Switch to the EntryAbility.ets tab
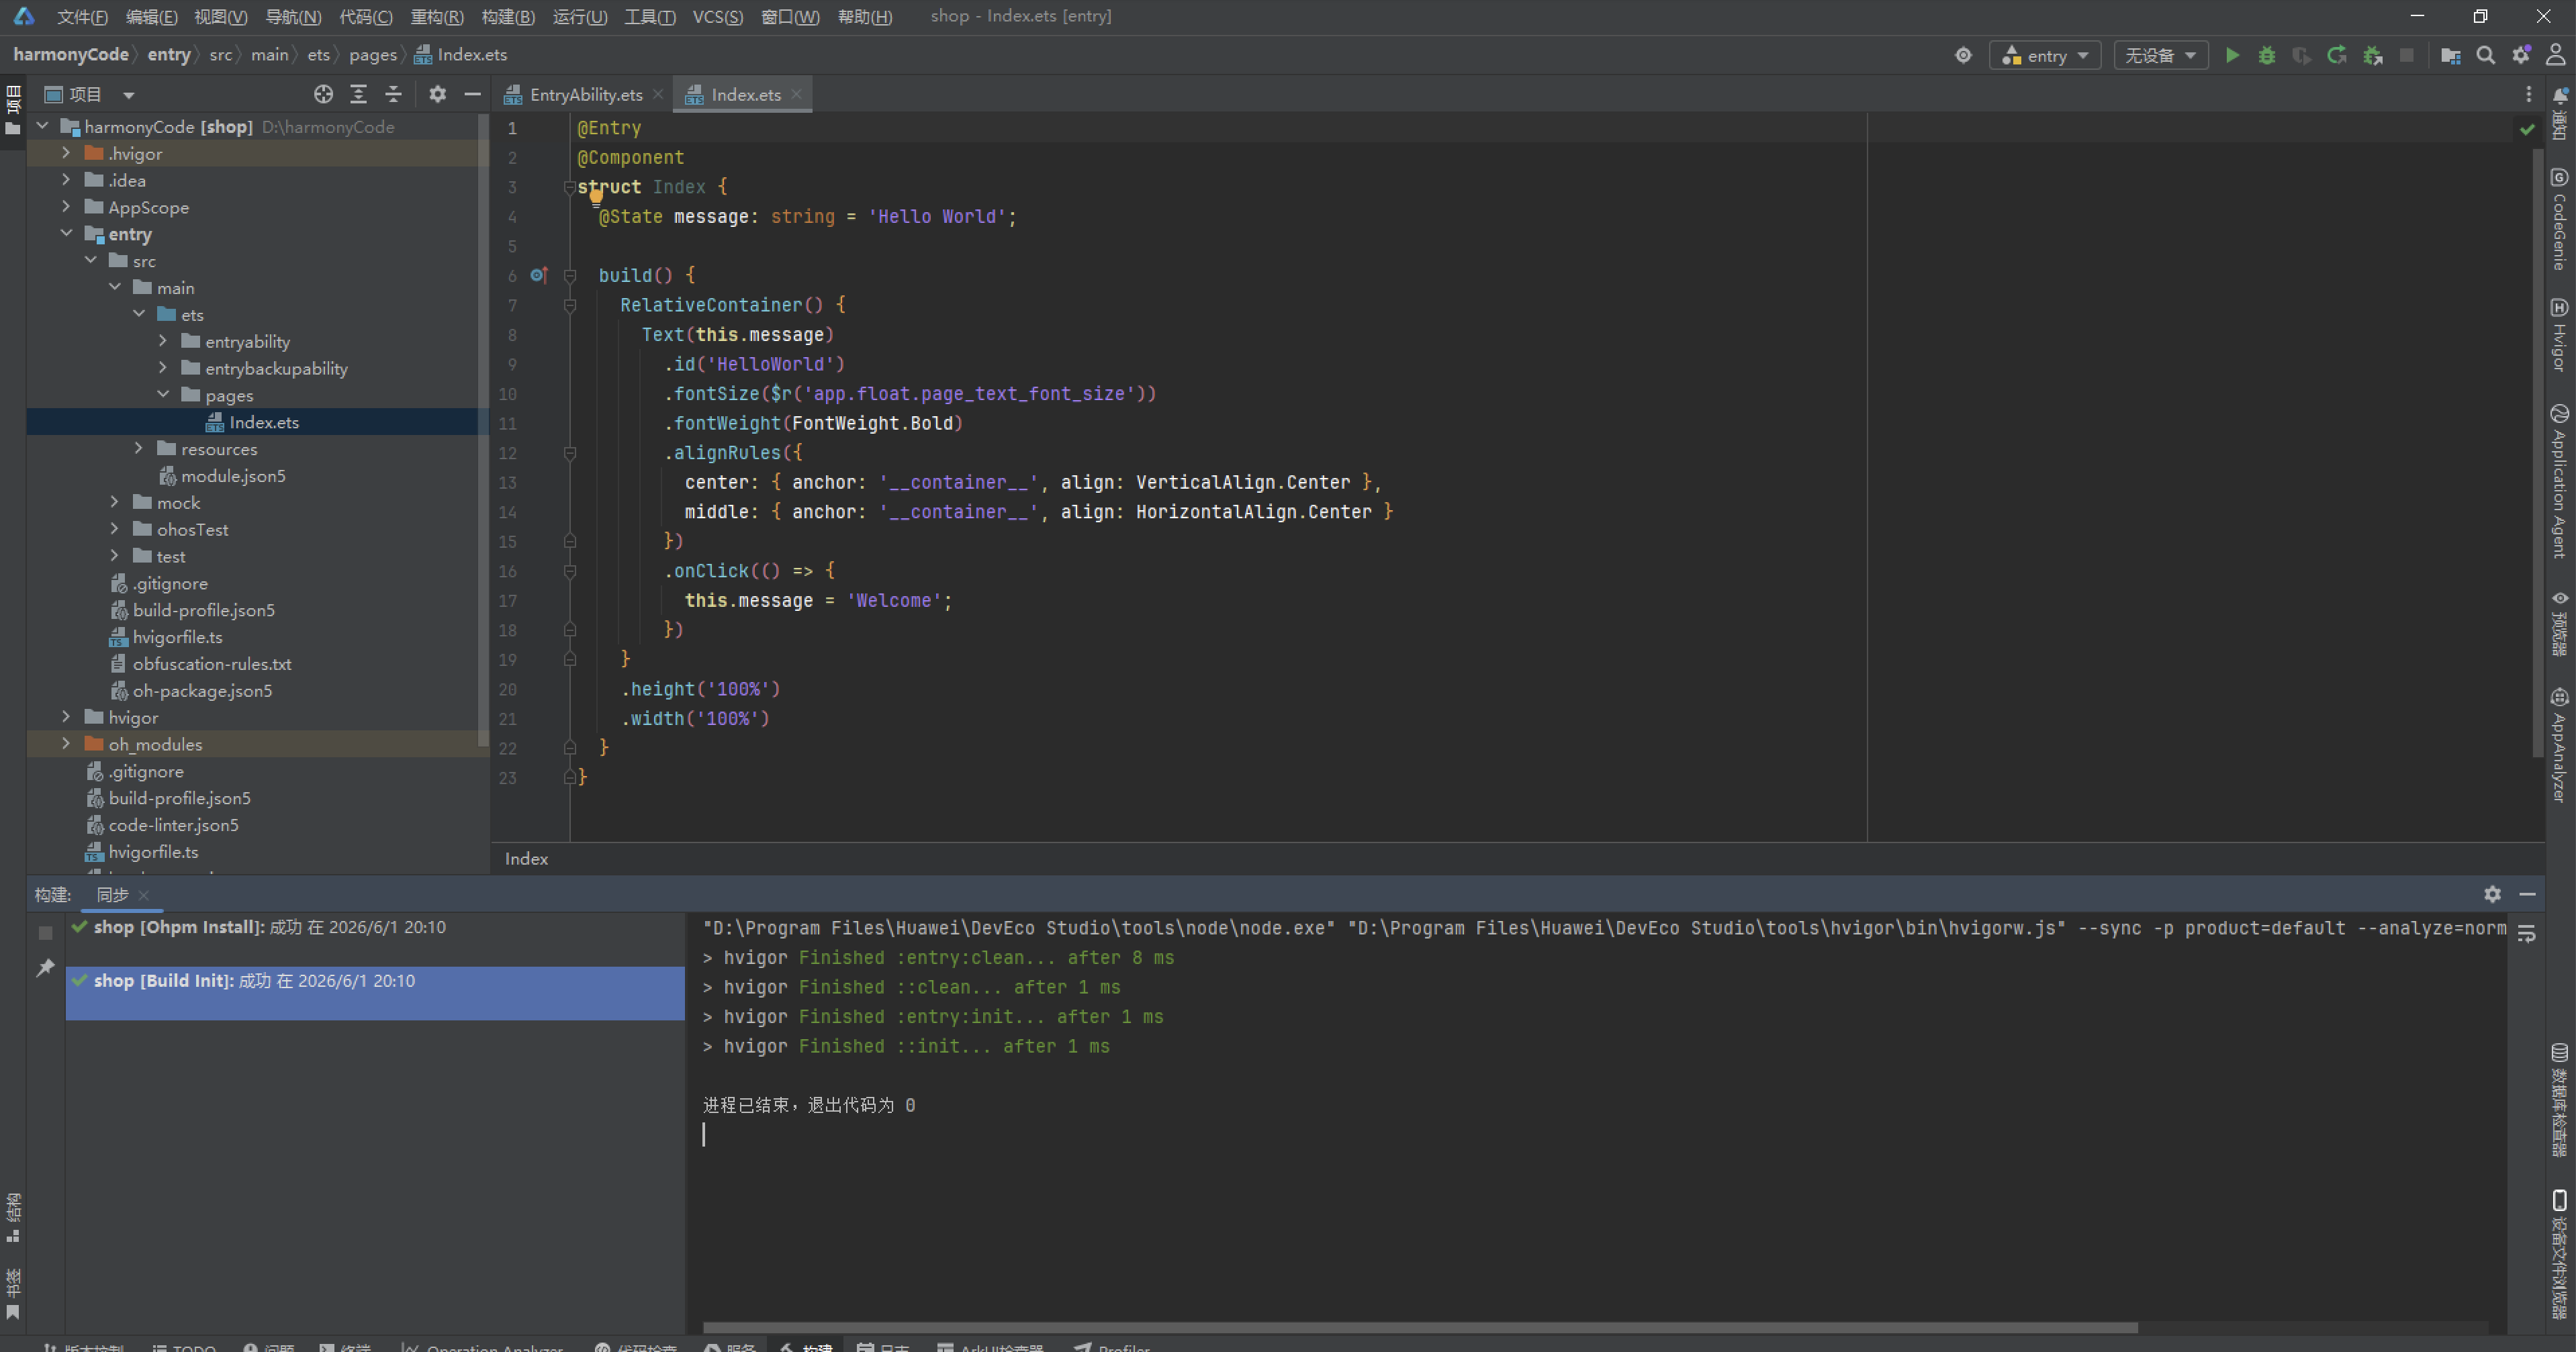Screen dimensions: 2576x1352 (x=585, y=95)
